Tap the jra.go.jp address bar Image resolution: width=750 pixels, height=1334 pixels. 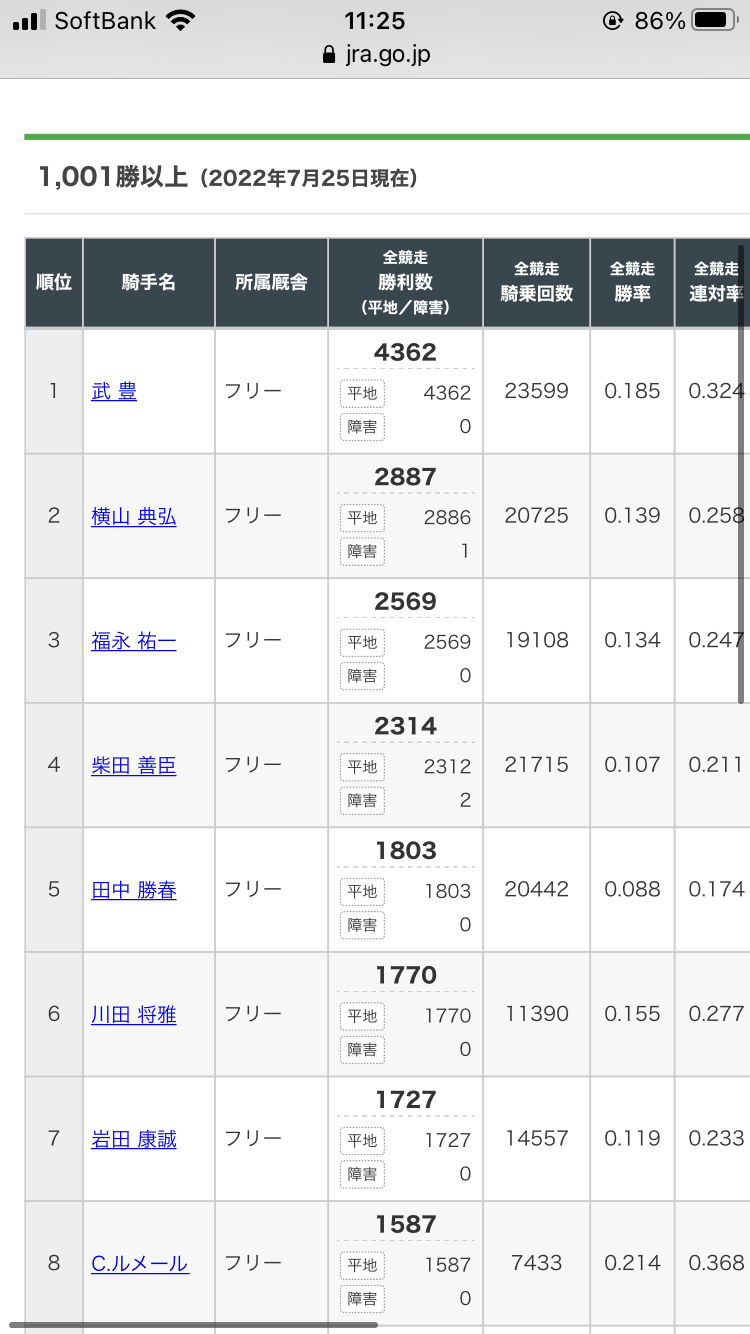(376, 54)
